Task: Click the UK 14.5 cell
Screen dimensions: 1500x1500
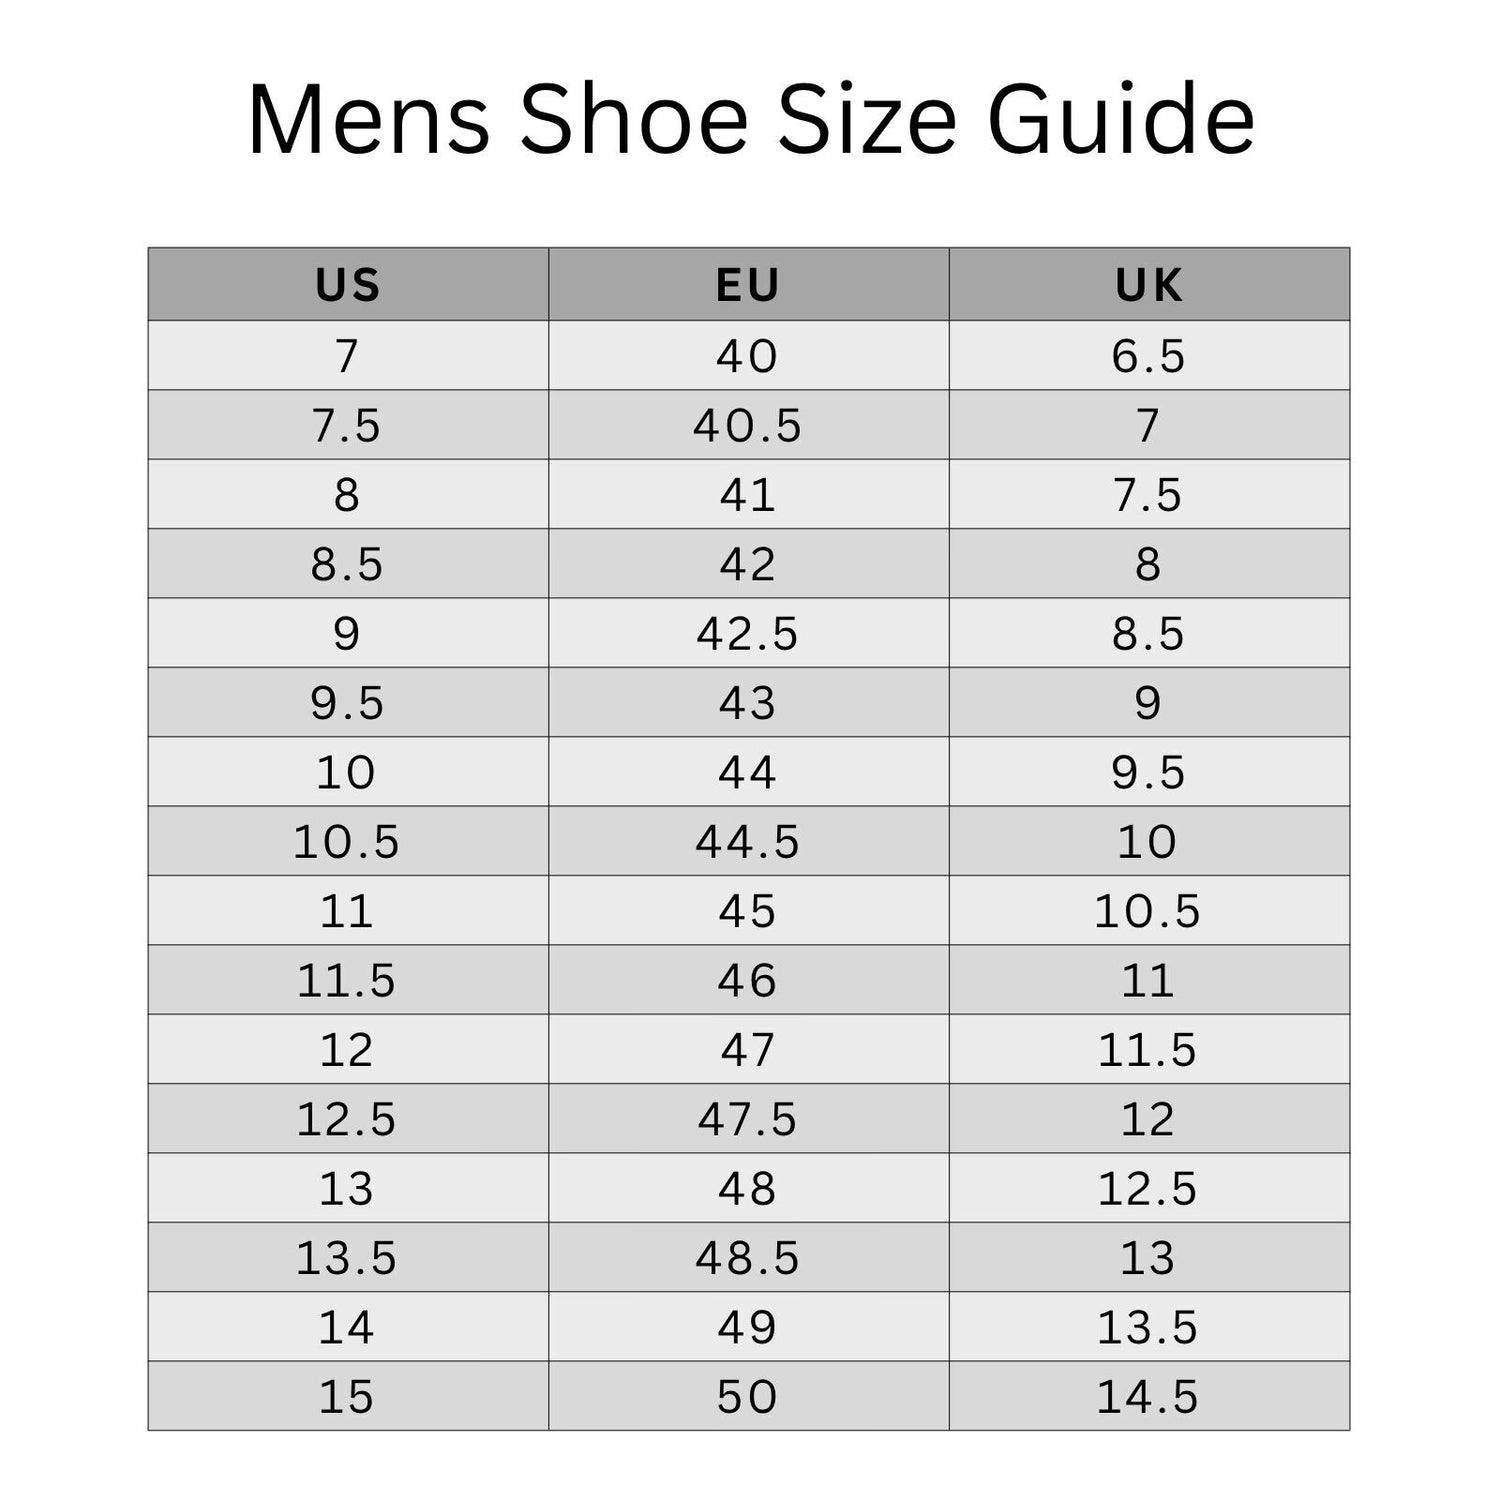Action: (x=1148, y=1397)
